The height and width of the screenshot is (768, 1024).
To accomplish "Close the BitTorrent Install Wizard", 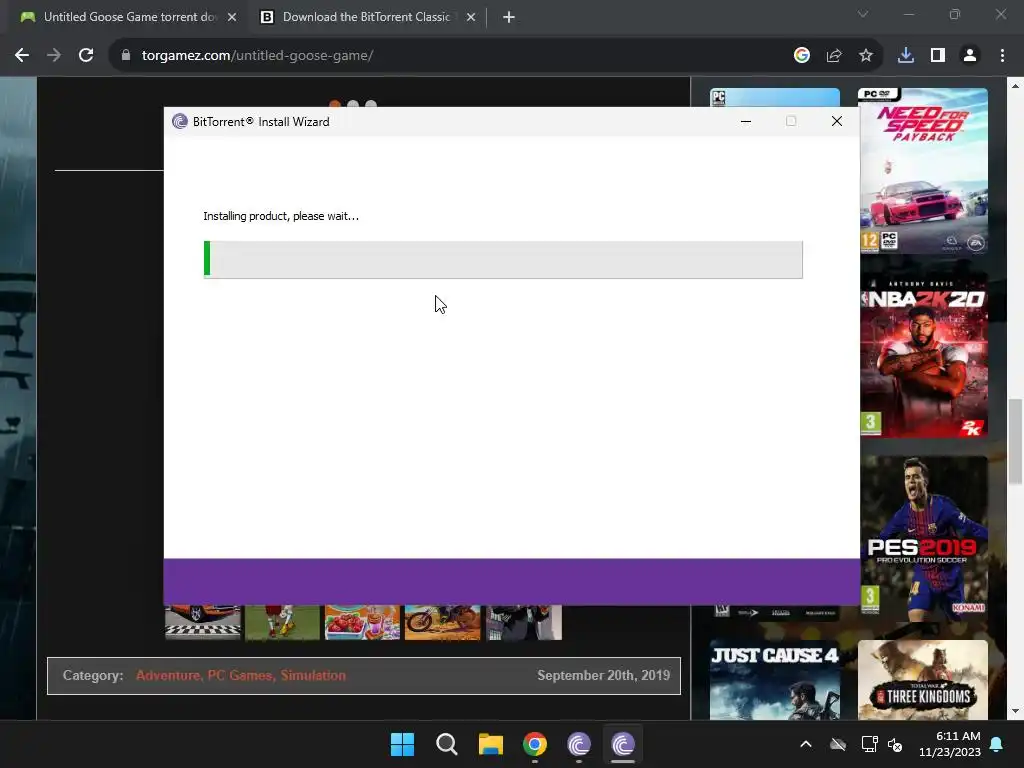I will tap(837, 121).
